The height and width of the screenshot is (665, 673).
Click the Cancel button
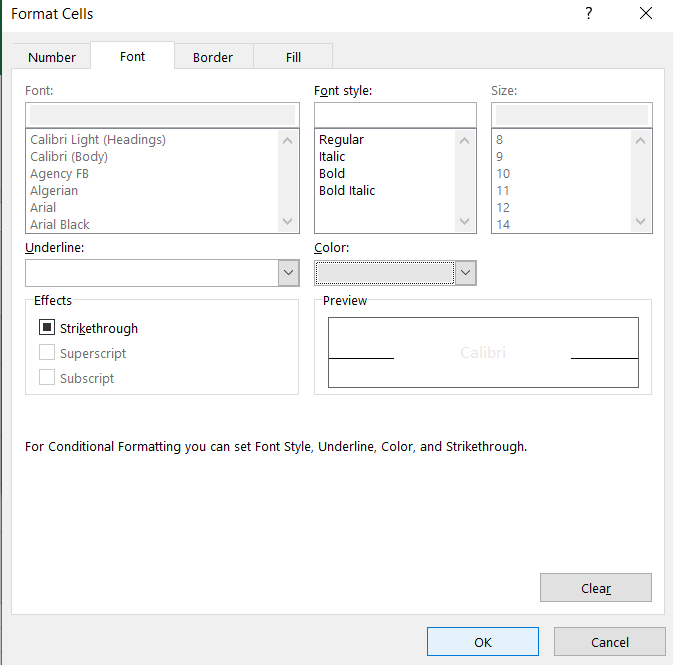coord(609,642)
